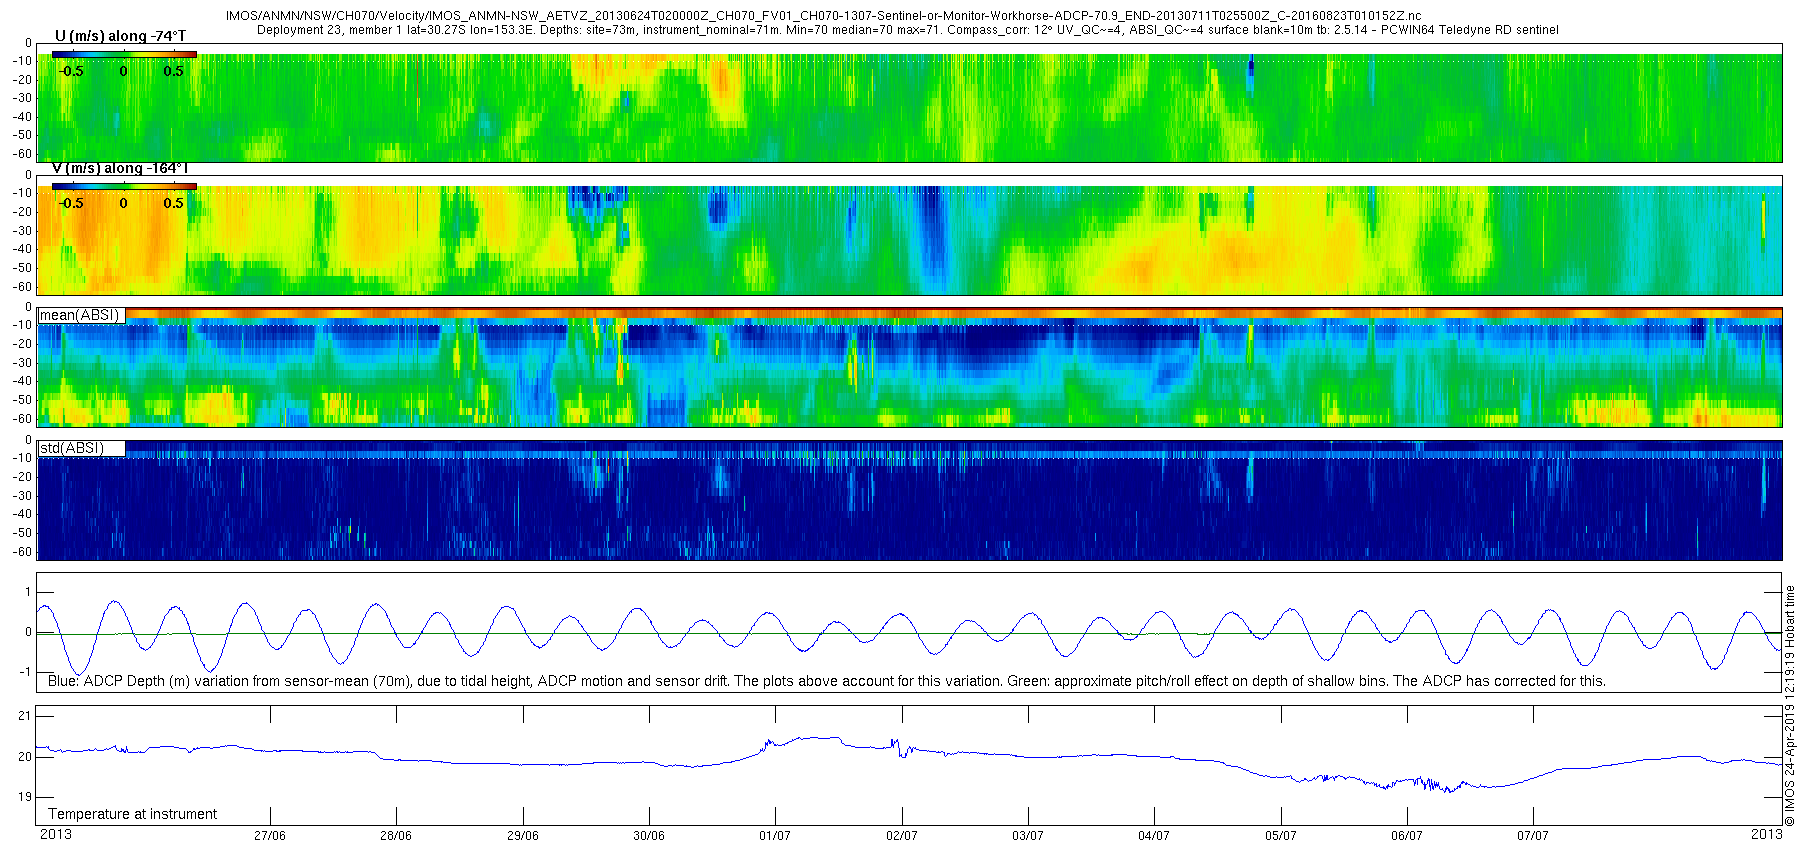Click the NetCDF file path title text
Screen dimensions: 1800x850
tap(823, 17)
